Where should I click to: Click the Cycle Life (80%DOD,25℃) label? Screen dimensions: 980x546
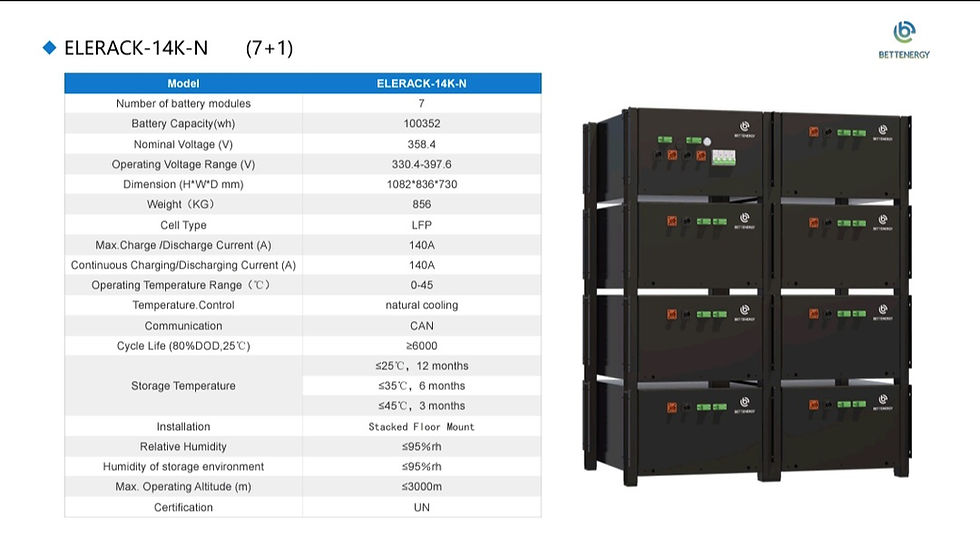coord(183,345)
